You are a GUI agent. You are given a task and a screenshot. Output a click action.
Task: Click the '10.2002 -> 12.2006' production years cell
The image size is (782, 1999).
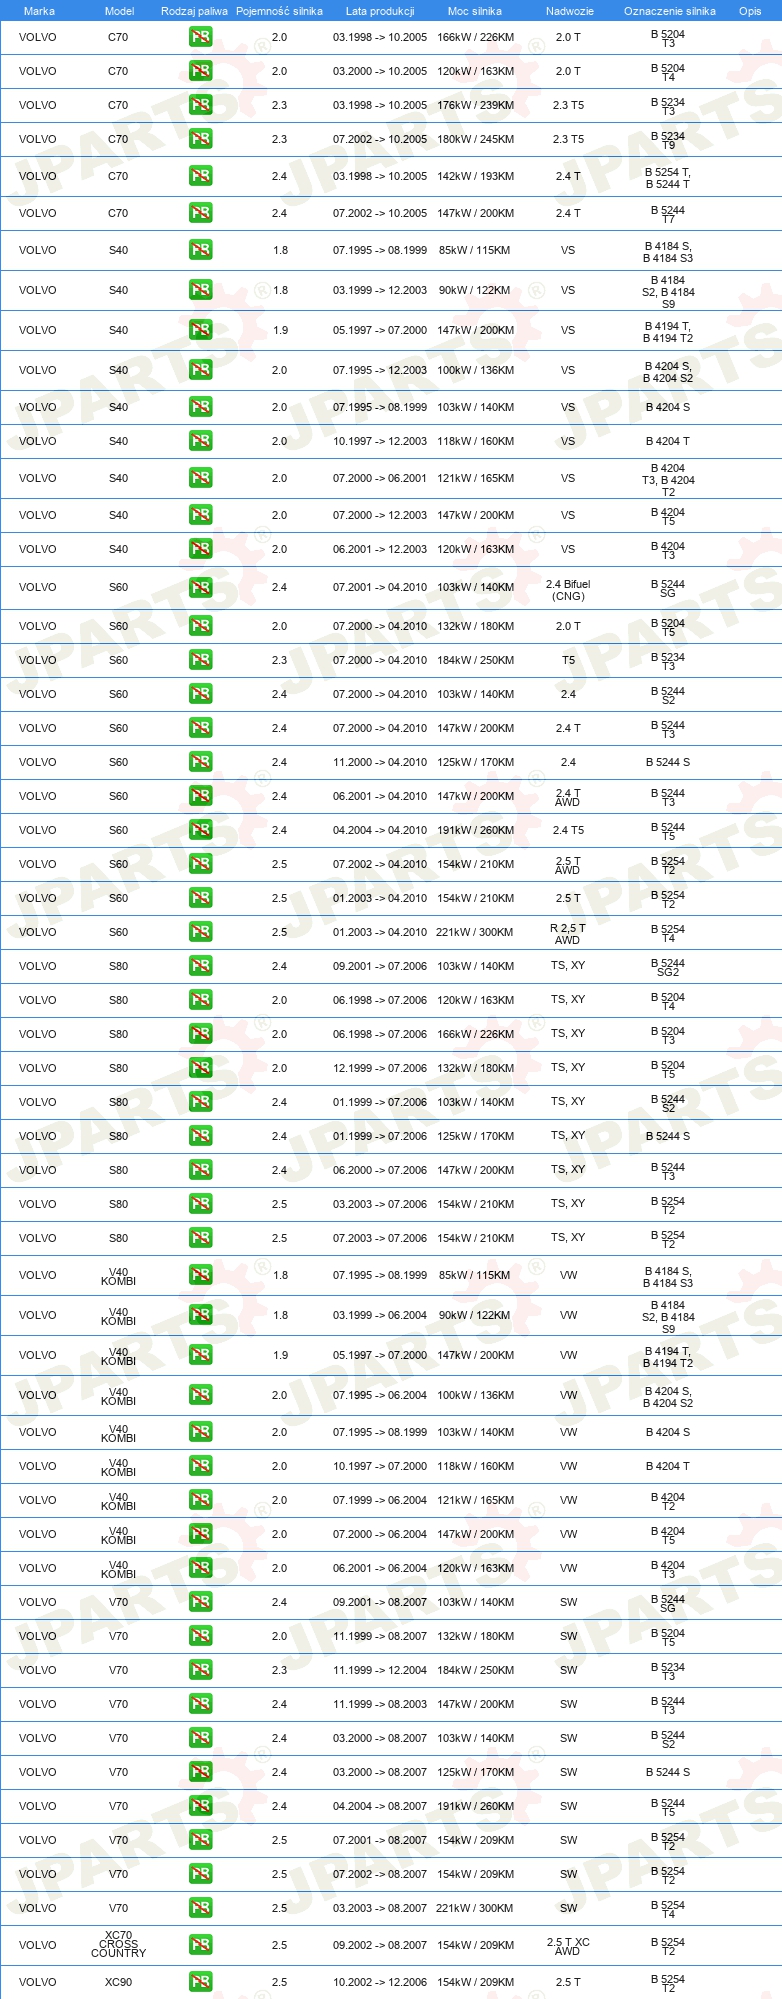coord(380,1982)
